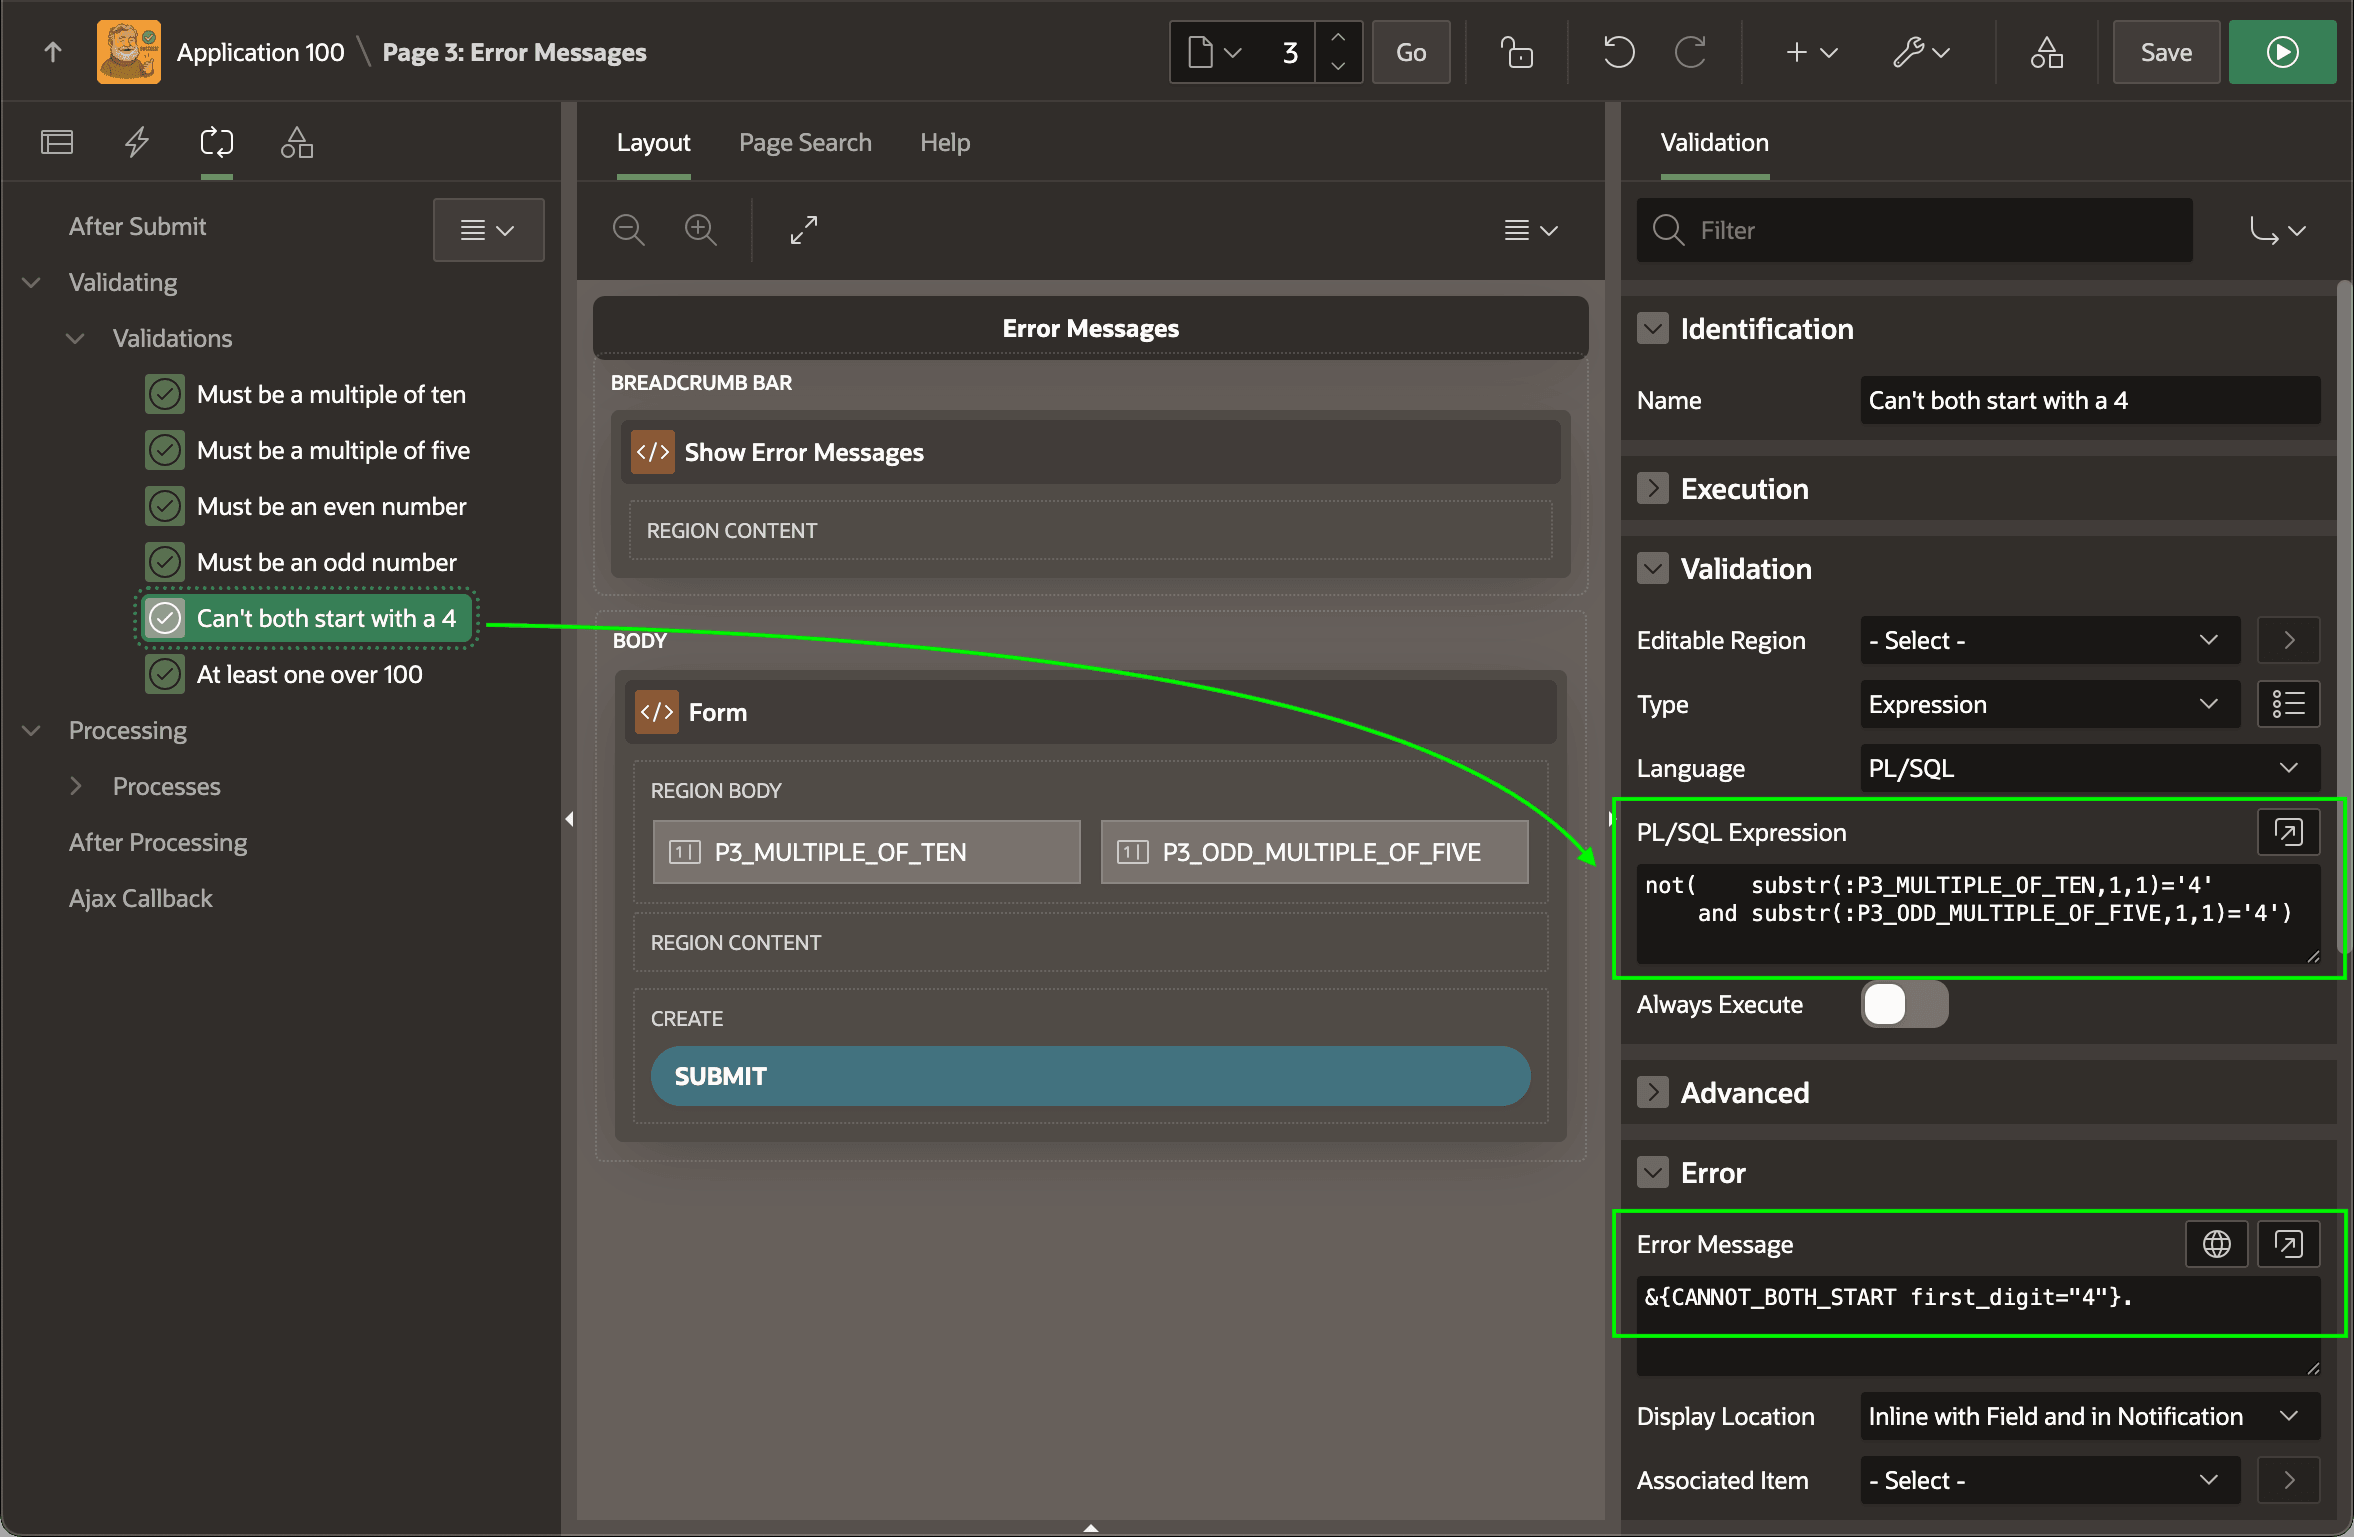The height and width of the screenshot is (1537, 2354).
Task: Expand layout to full screen
Action: pos(804,230)
